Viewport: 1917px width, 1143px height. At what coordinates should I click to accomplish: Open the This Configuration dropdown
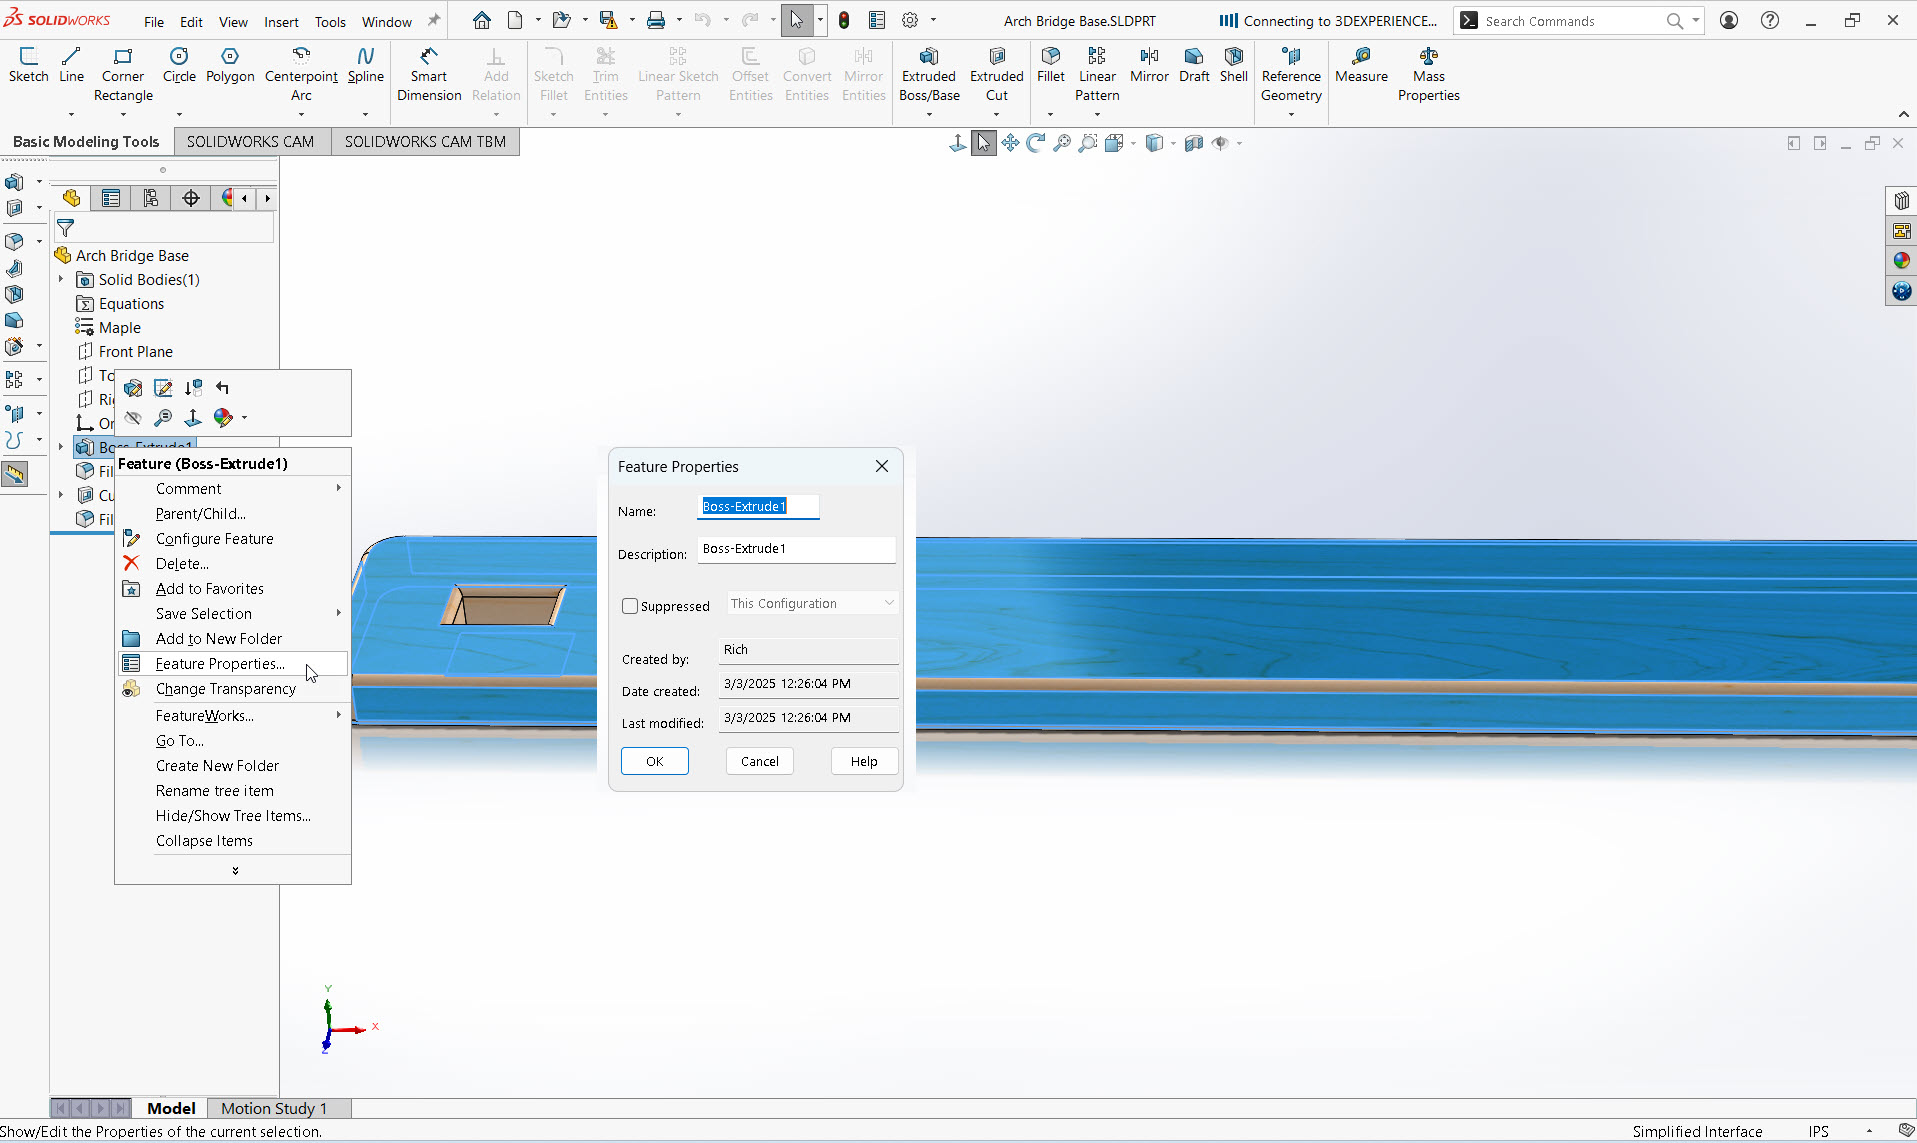[810, 602]
